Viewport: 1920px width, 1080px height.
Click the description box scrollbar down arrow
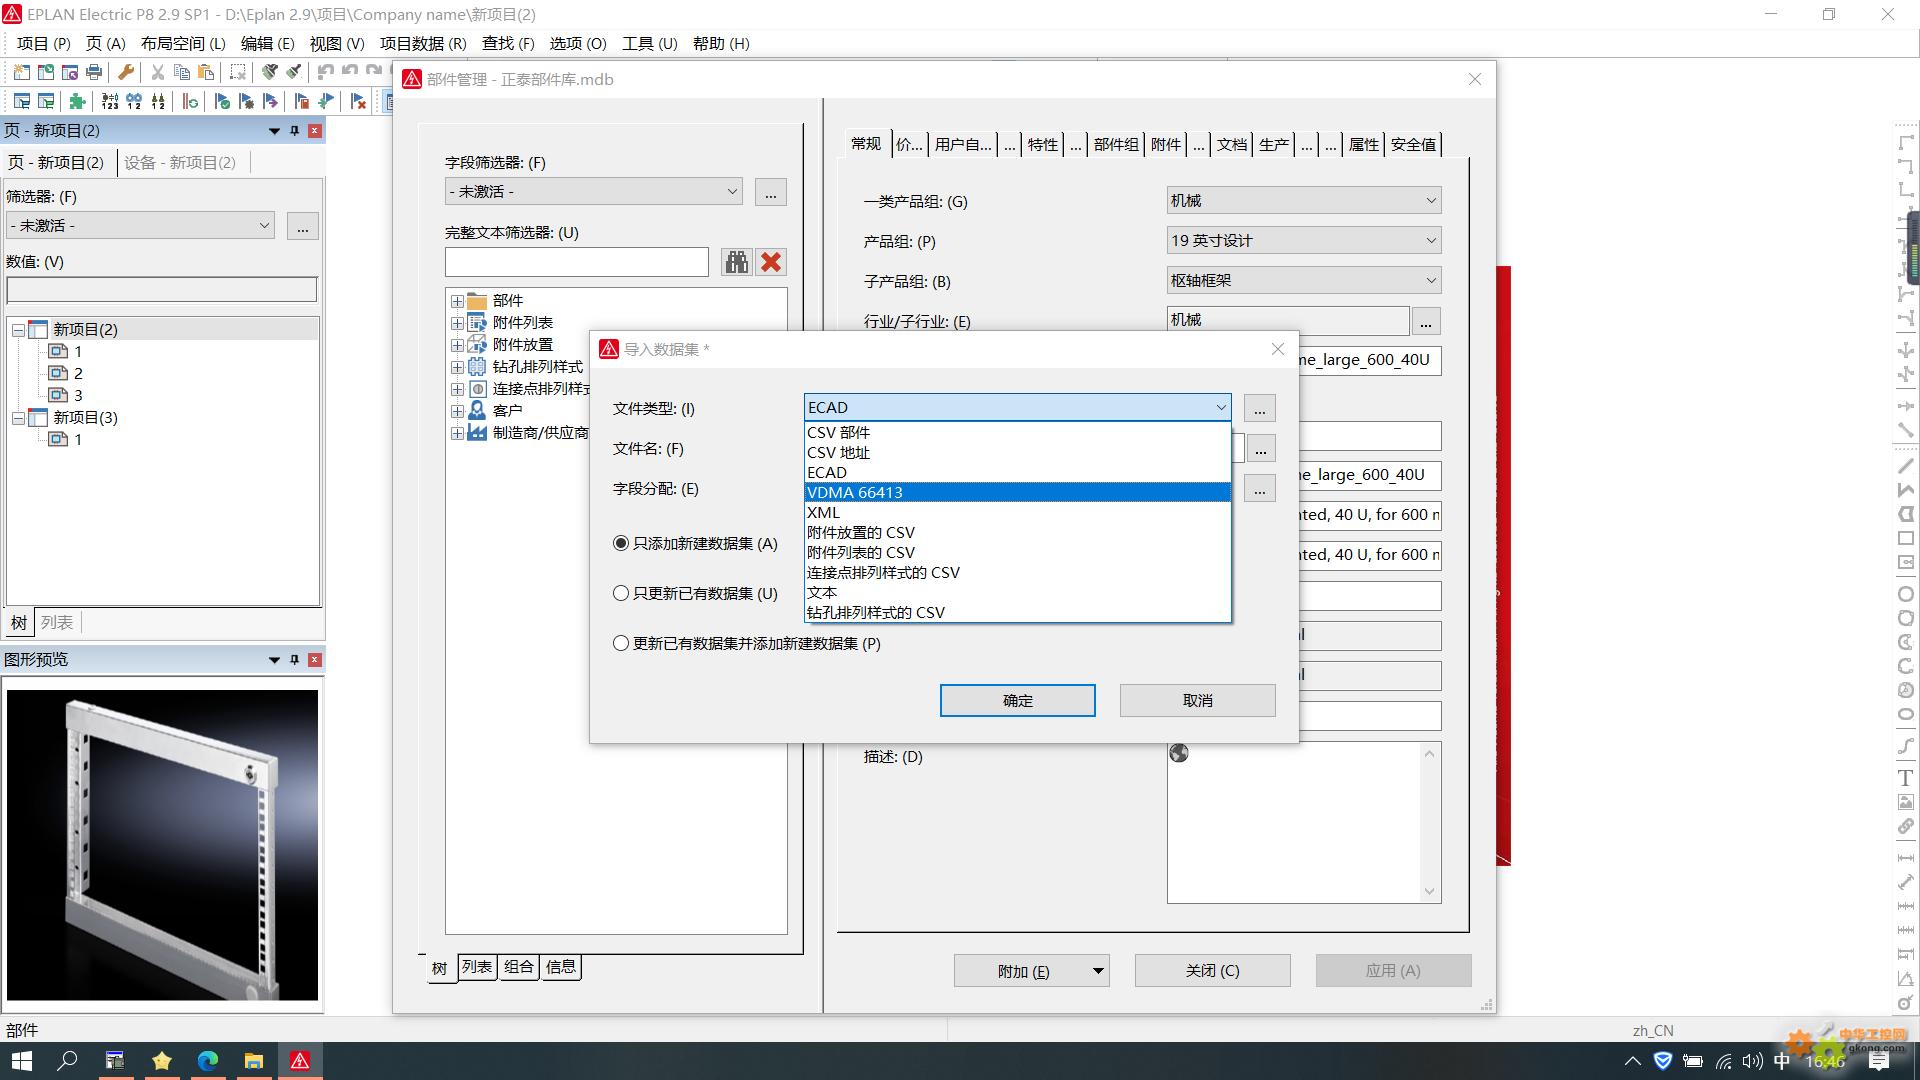click(x=1429, y=891)
